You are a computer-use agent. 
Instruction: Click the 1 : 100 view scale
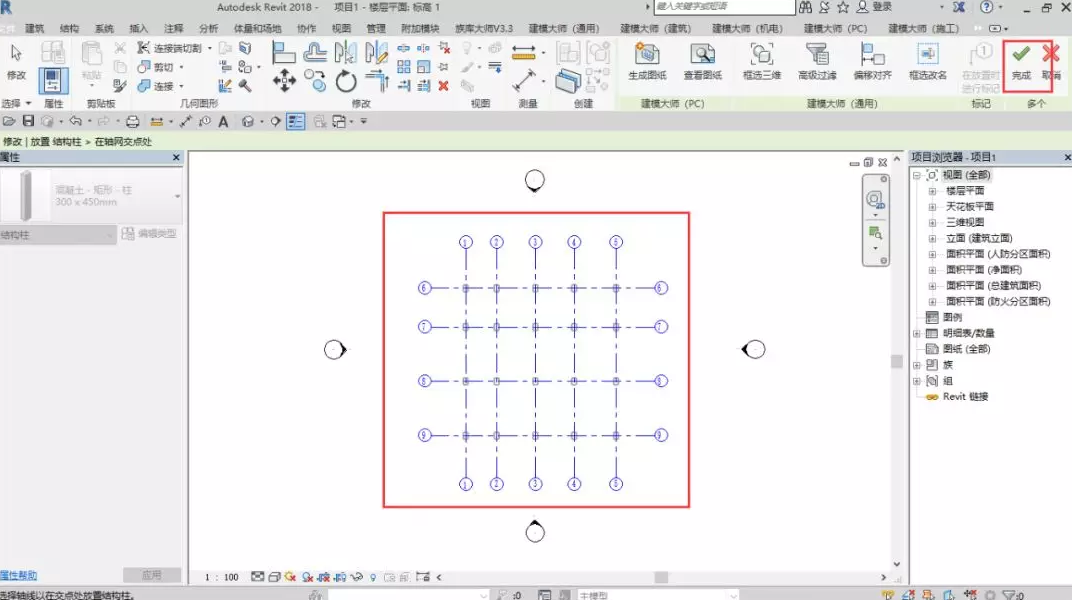[x=222, y=577]
